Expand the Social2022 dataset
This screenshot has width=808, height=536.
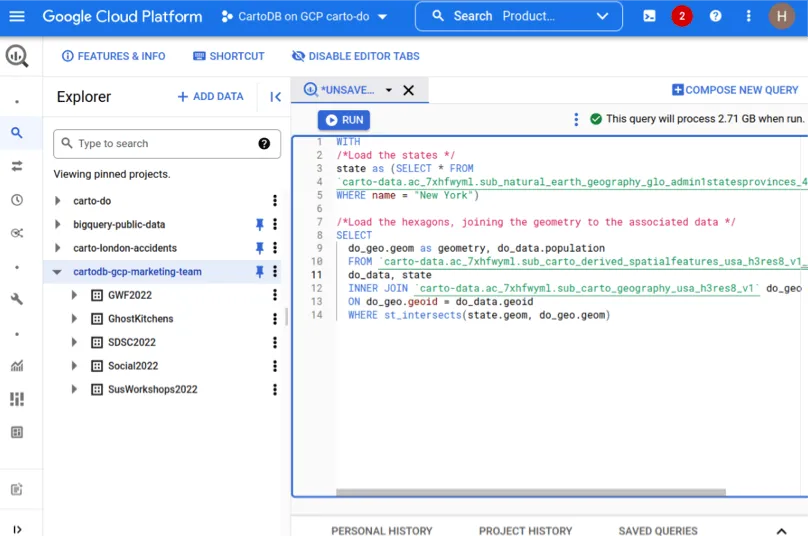(x=74, y=366)
